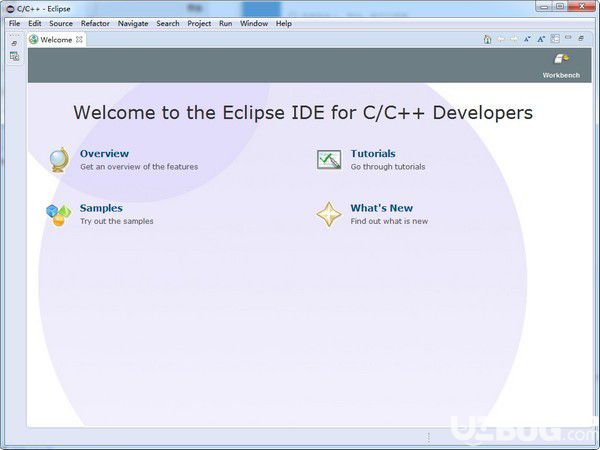The image size is (600, 450).
Task: Click 'Try out the samples' description text
Action: (x=117, y=221)
